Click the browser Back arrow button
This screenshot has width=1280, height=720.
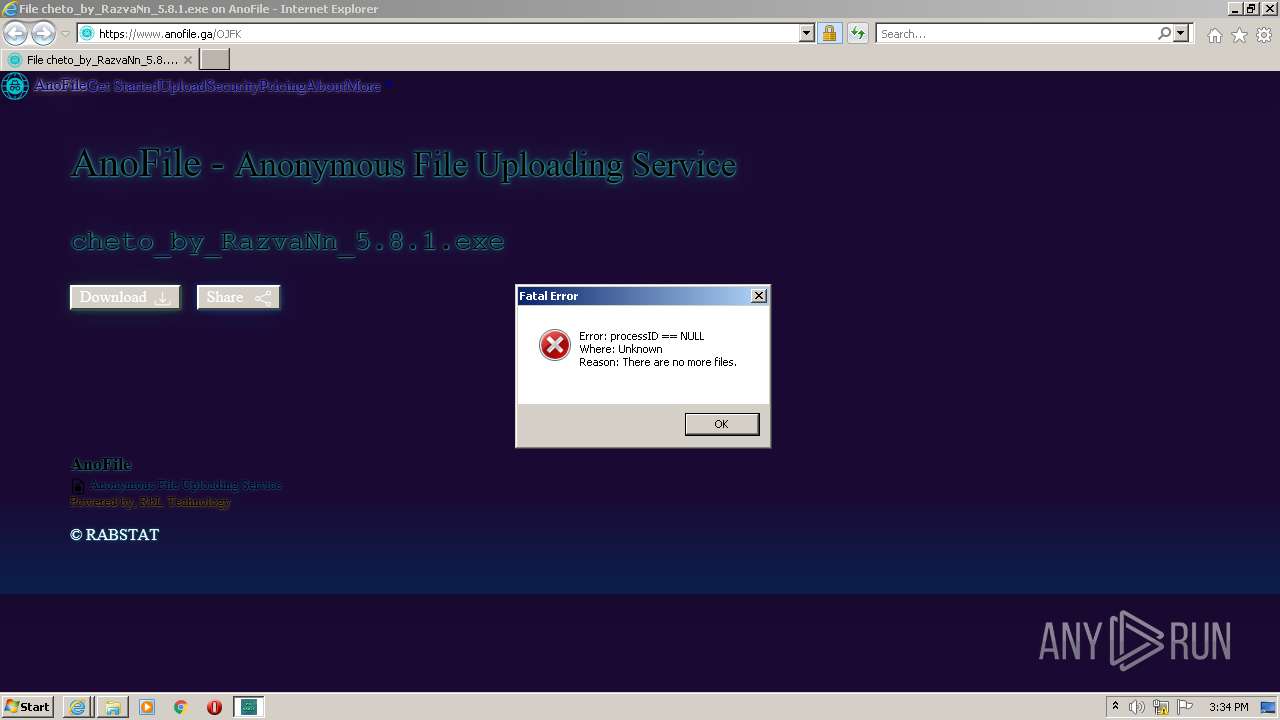[x=15, y=33]
